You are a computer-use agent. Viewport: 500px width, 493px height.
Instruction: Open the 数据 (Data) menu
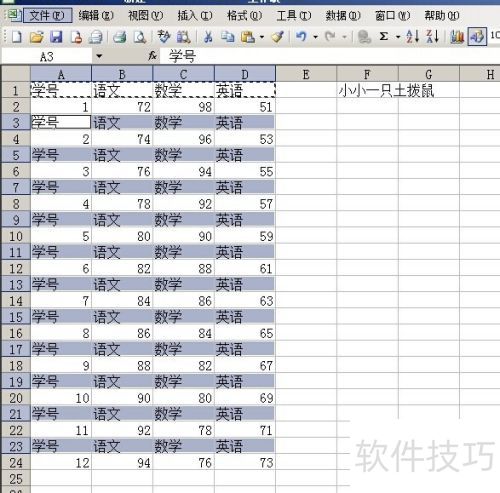coord(343,15)
